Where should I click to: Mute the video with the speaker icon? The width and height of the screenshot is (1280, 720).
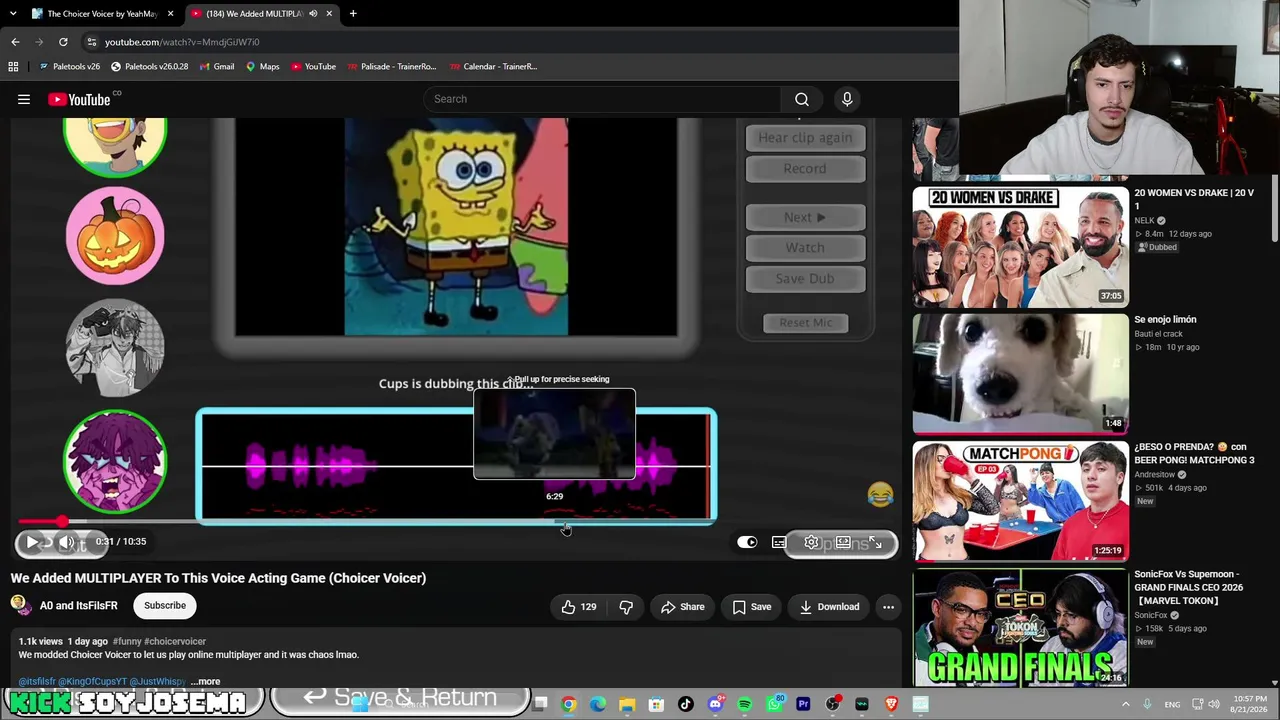pos(67,542)
